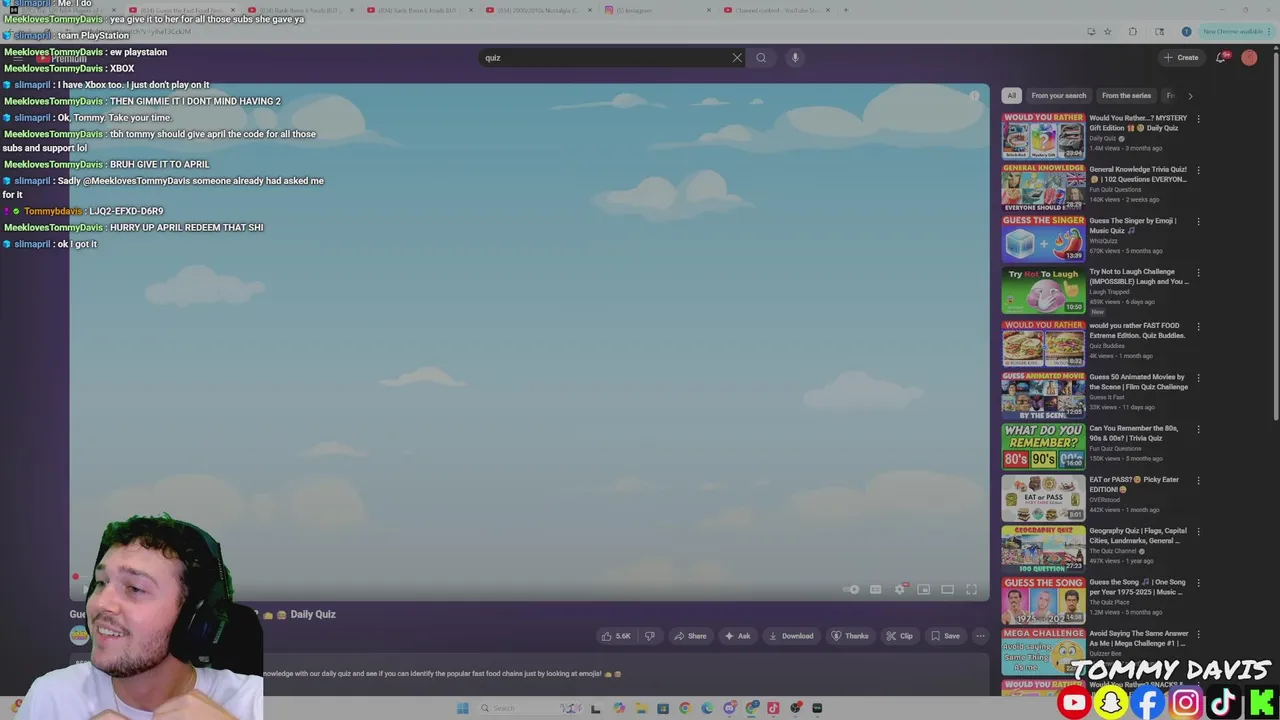
Task: Select the From the series chip
Action: [x=1126, y=96]
